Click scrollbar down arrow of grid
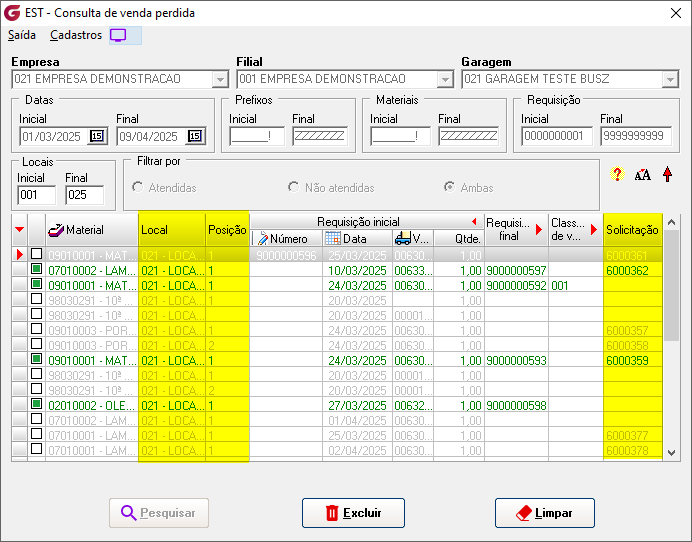The width and height of the screenshot is (692, 542). 671,452
